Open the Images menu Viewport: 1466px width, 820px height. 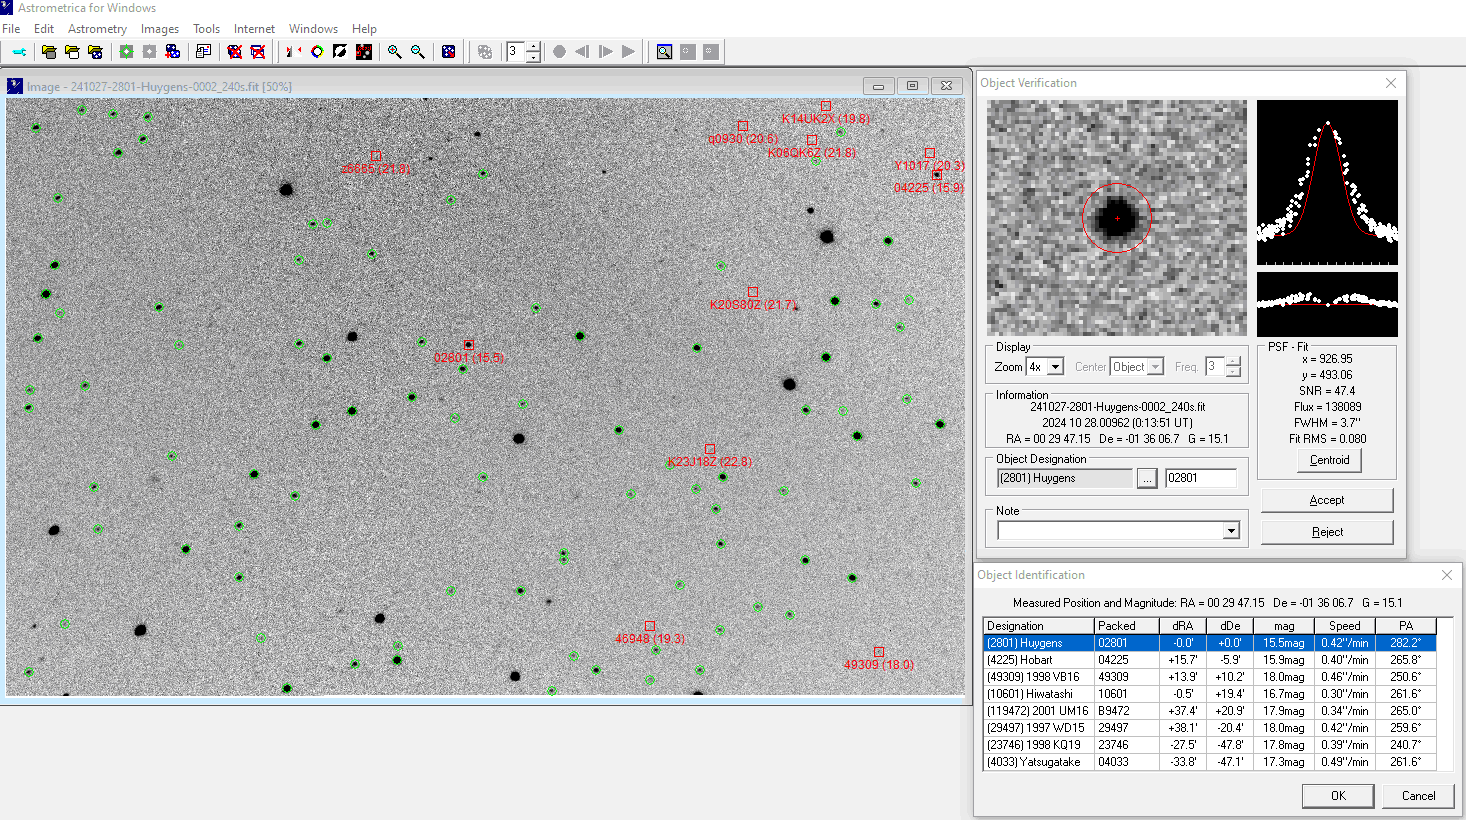point(160,29)
